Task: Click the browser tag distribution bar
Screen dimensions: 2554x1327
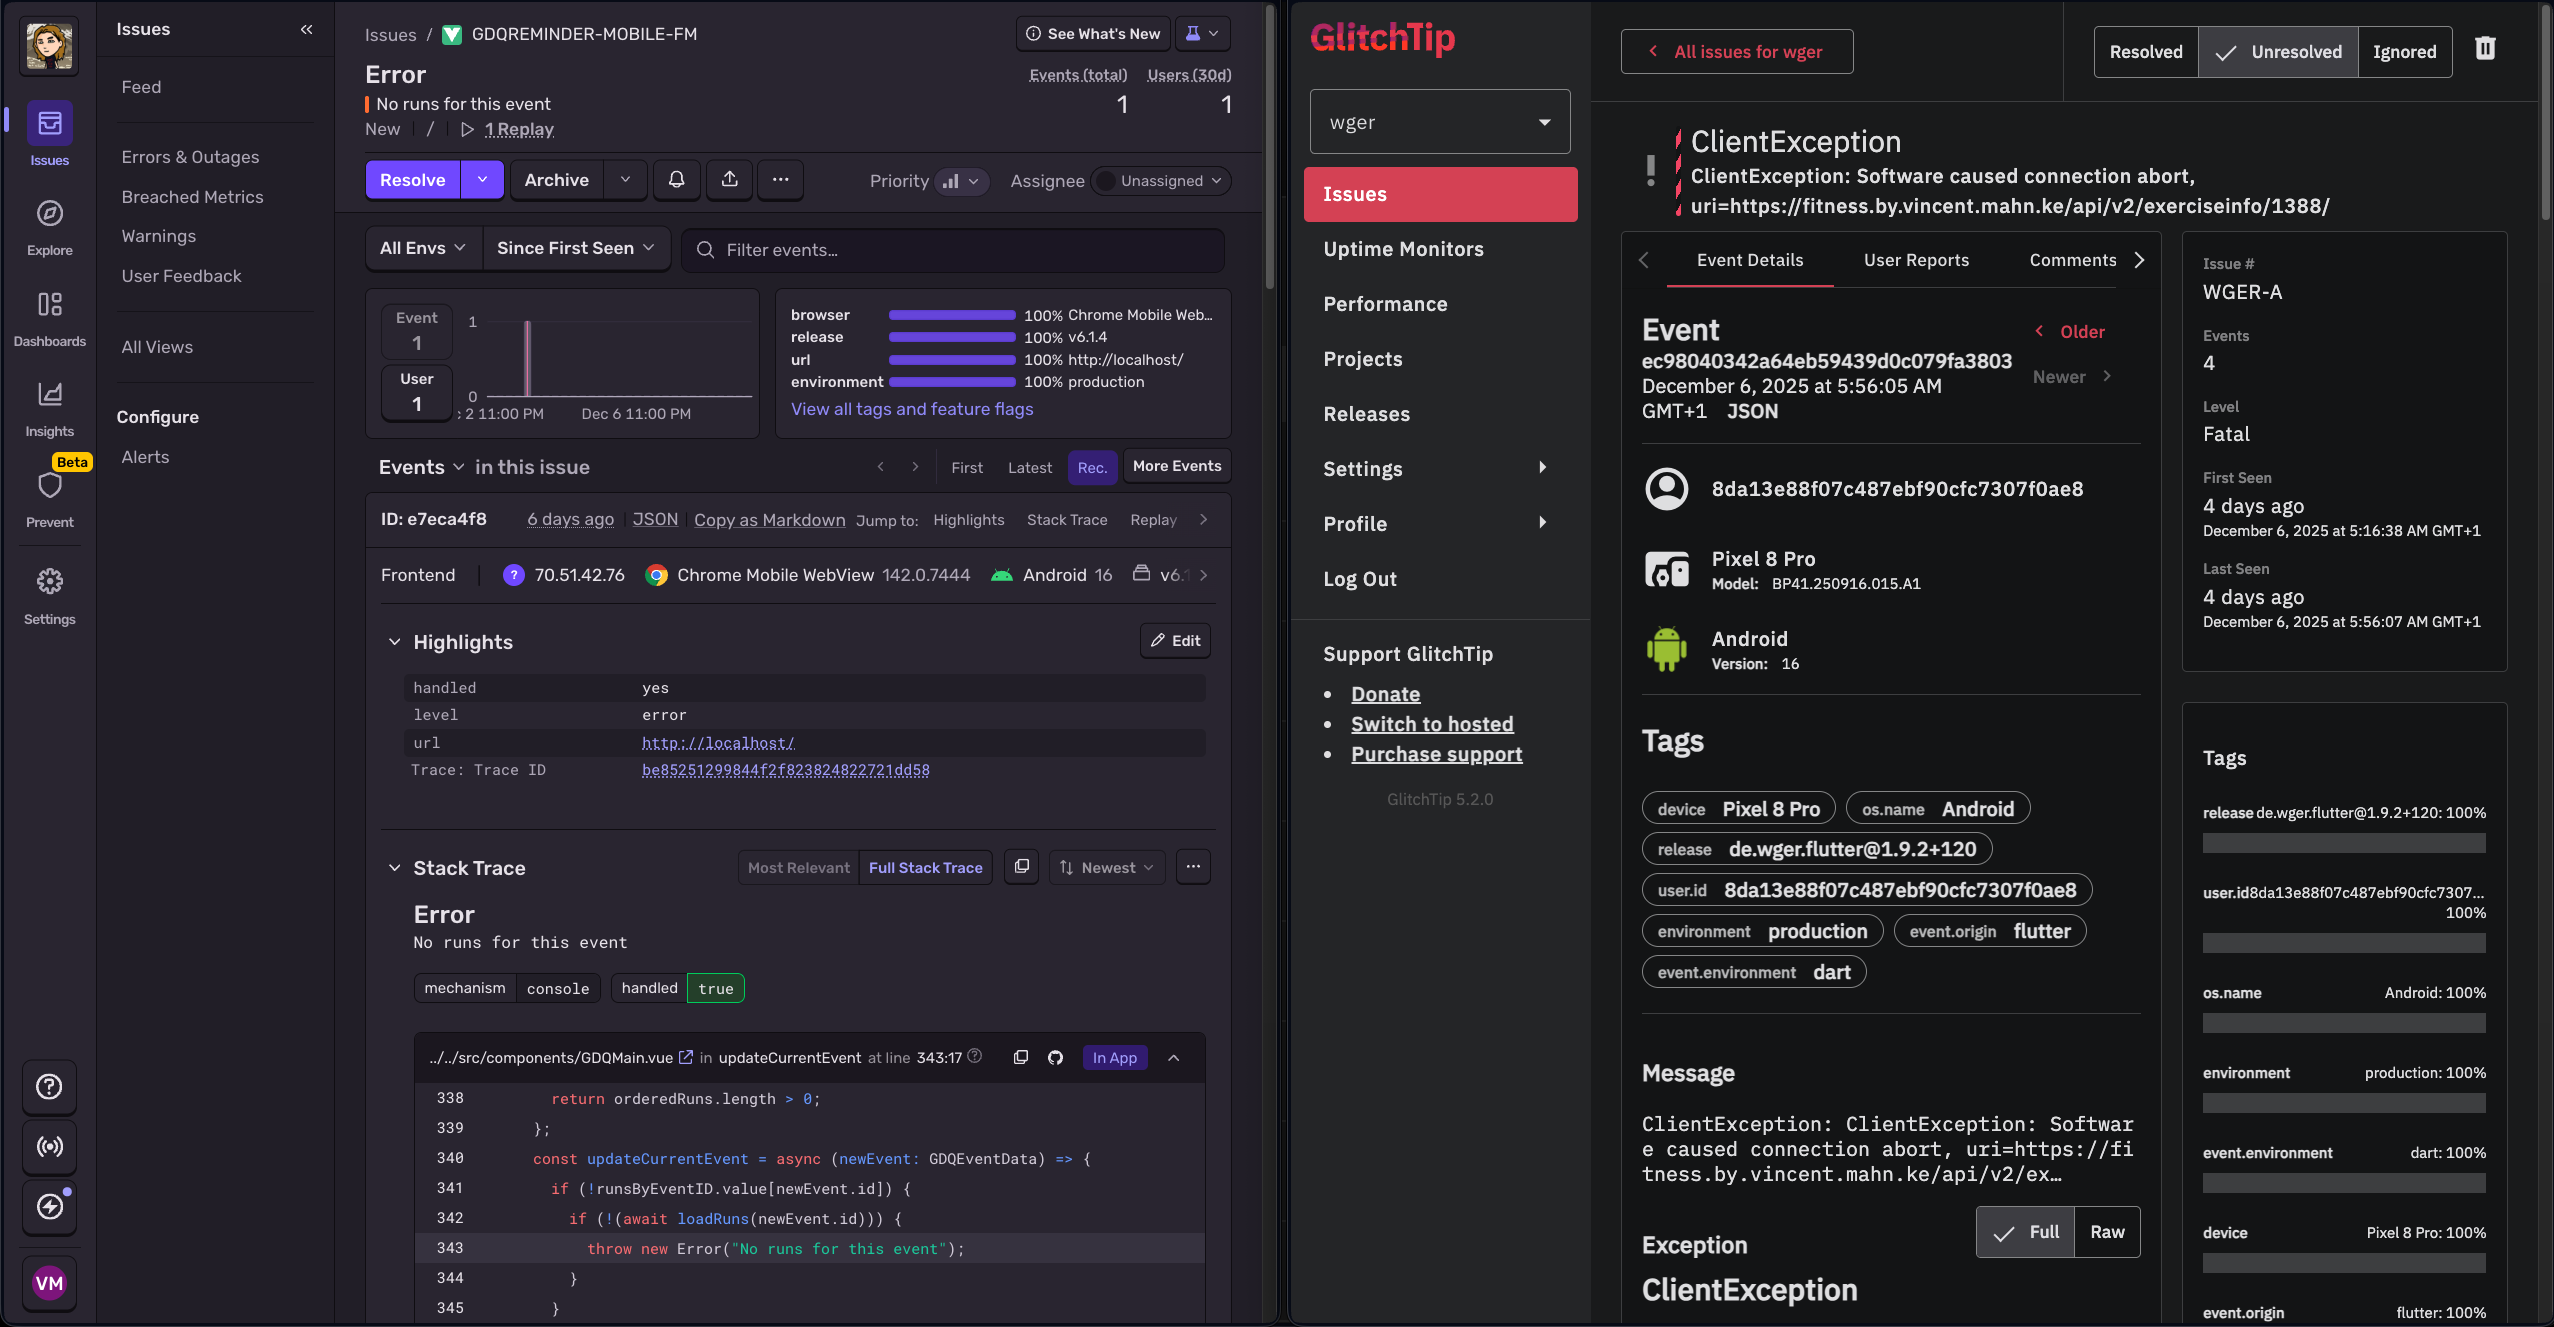Action: (x=952, y=315)
